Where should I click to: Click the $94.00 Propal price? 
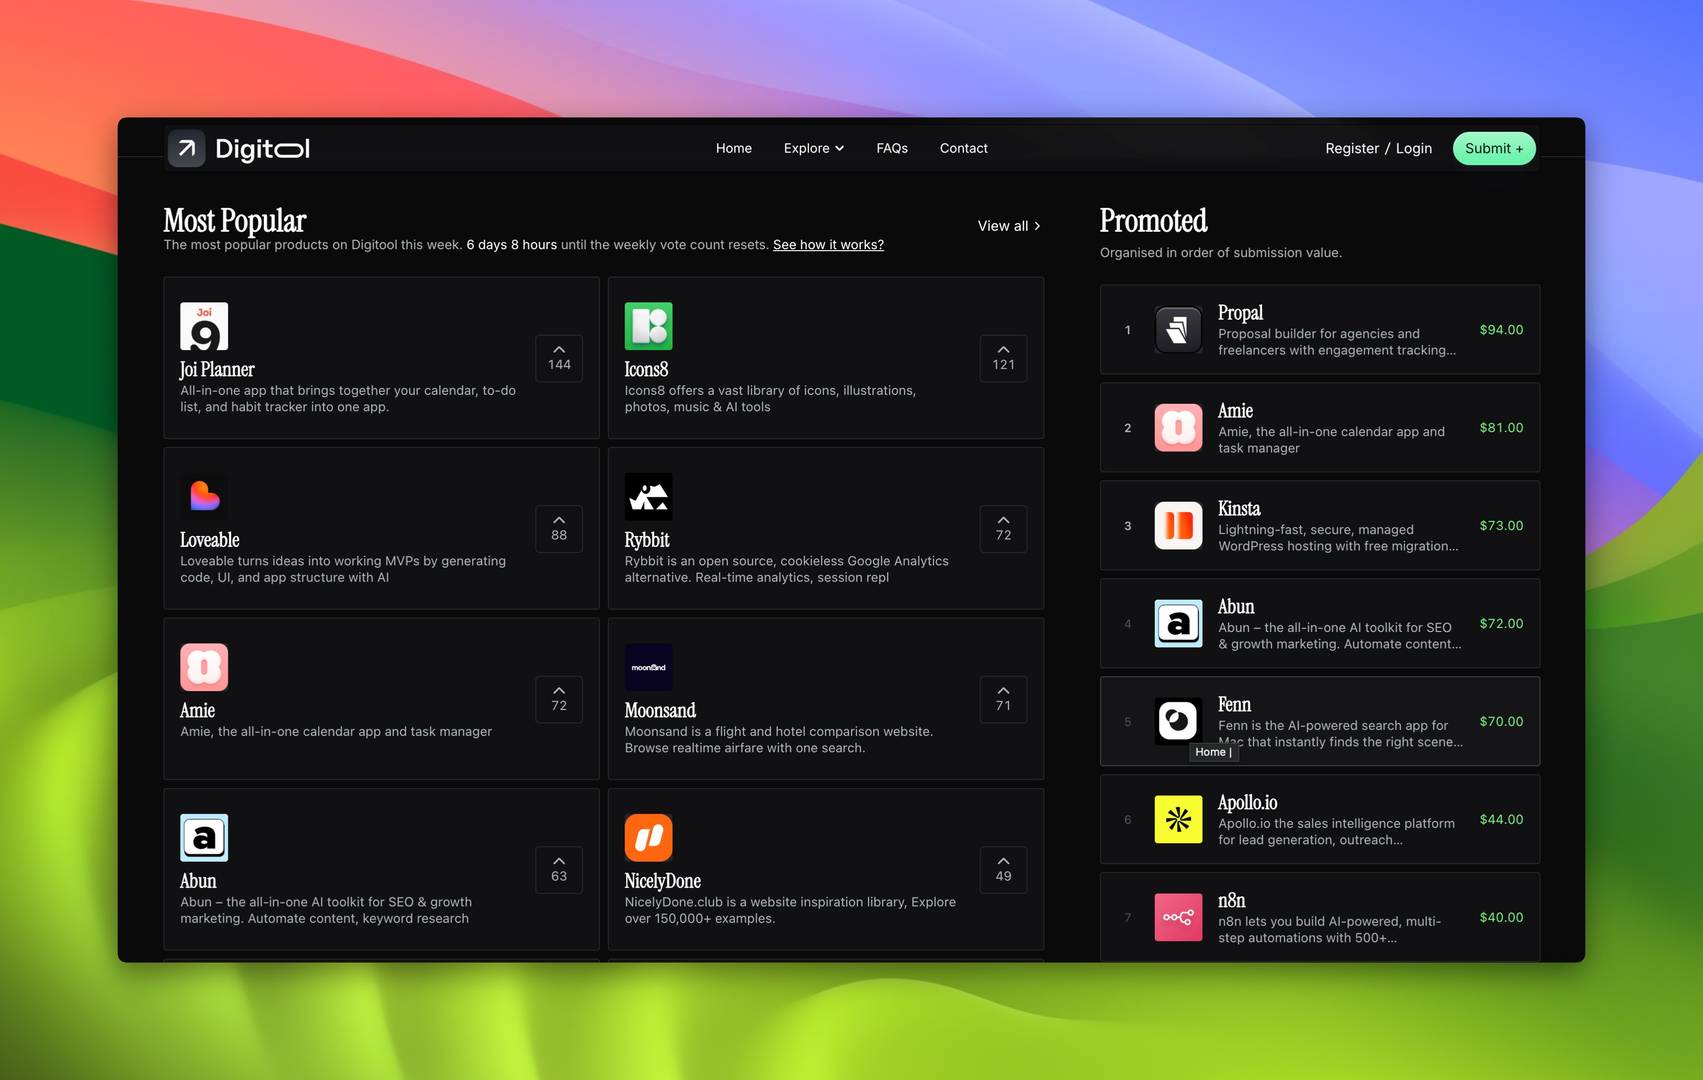1501,330
